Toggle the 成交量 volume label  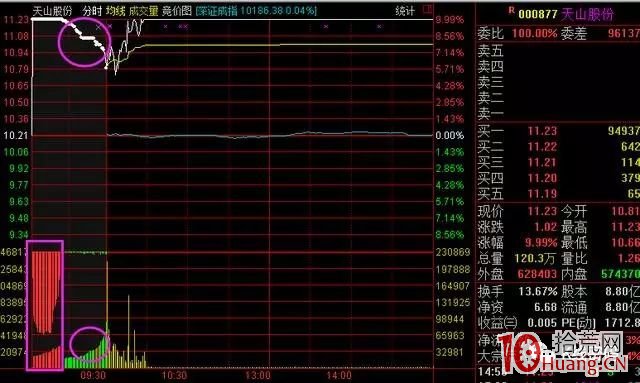[x=143, y=11]
